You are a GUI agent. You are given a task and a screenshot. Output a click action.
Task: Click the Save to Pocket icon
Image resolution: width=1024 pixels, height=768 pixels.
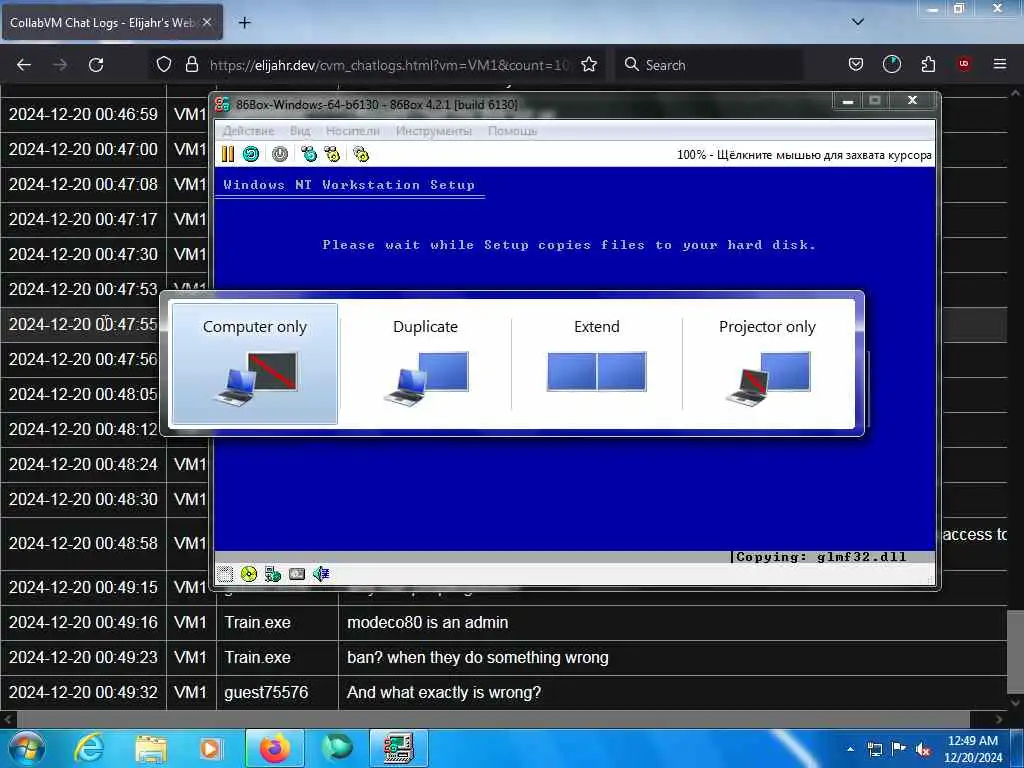click(x=856, y=65)
